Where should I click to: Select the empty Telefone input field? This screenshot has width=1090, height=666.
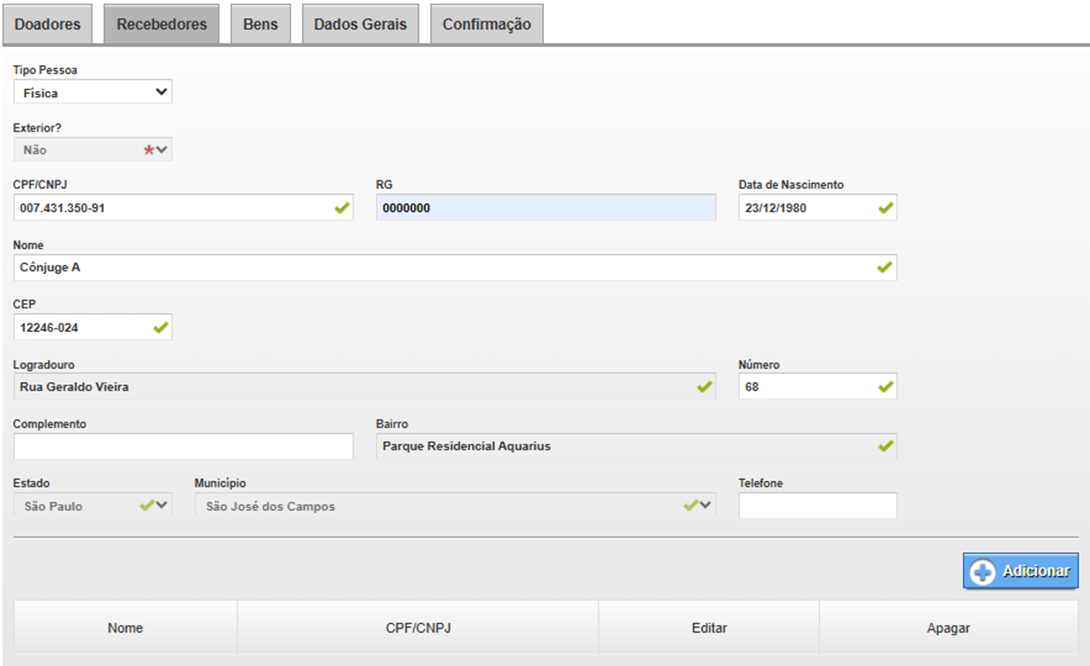(x=817, y=506)
